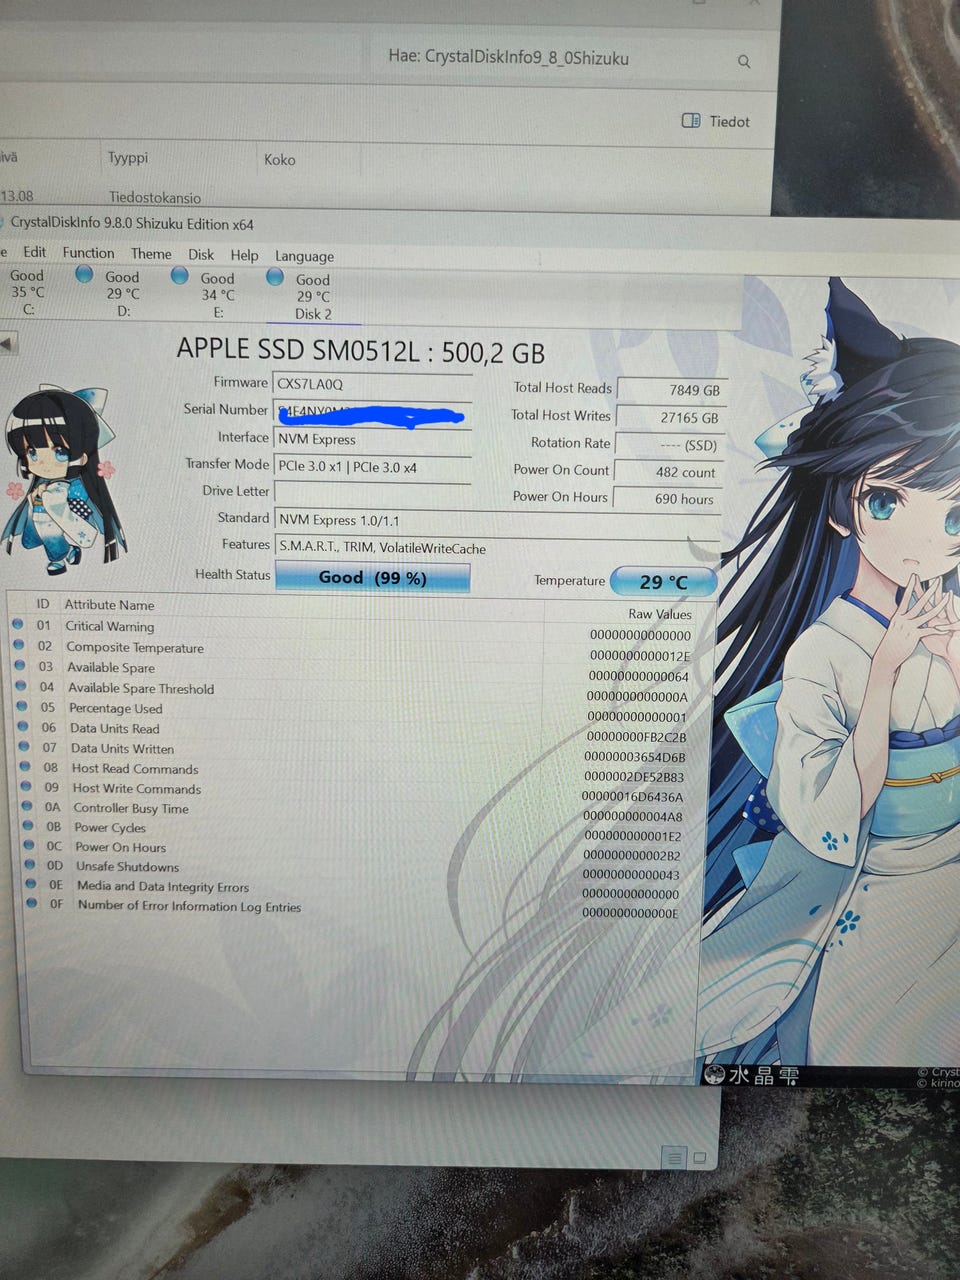
Task: Click the Tiedostokansio row in Explorer
Action: (155, 197)
